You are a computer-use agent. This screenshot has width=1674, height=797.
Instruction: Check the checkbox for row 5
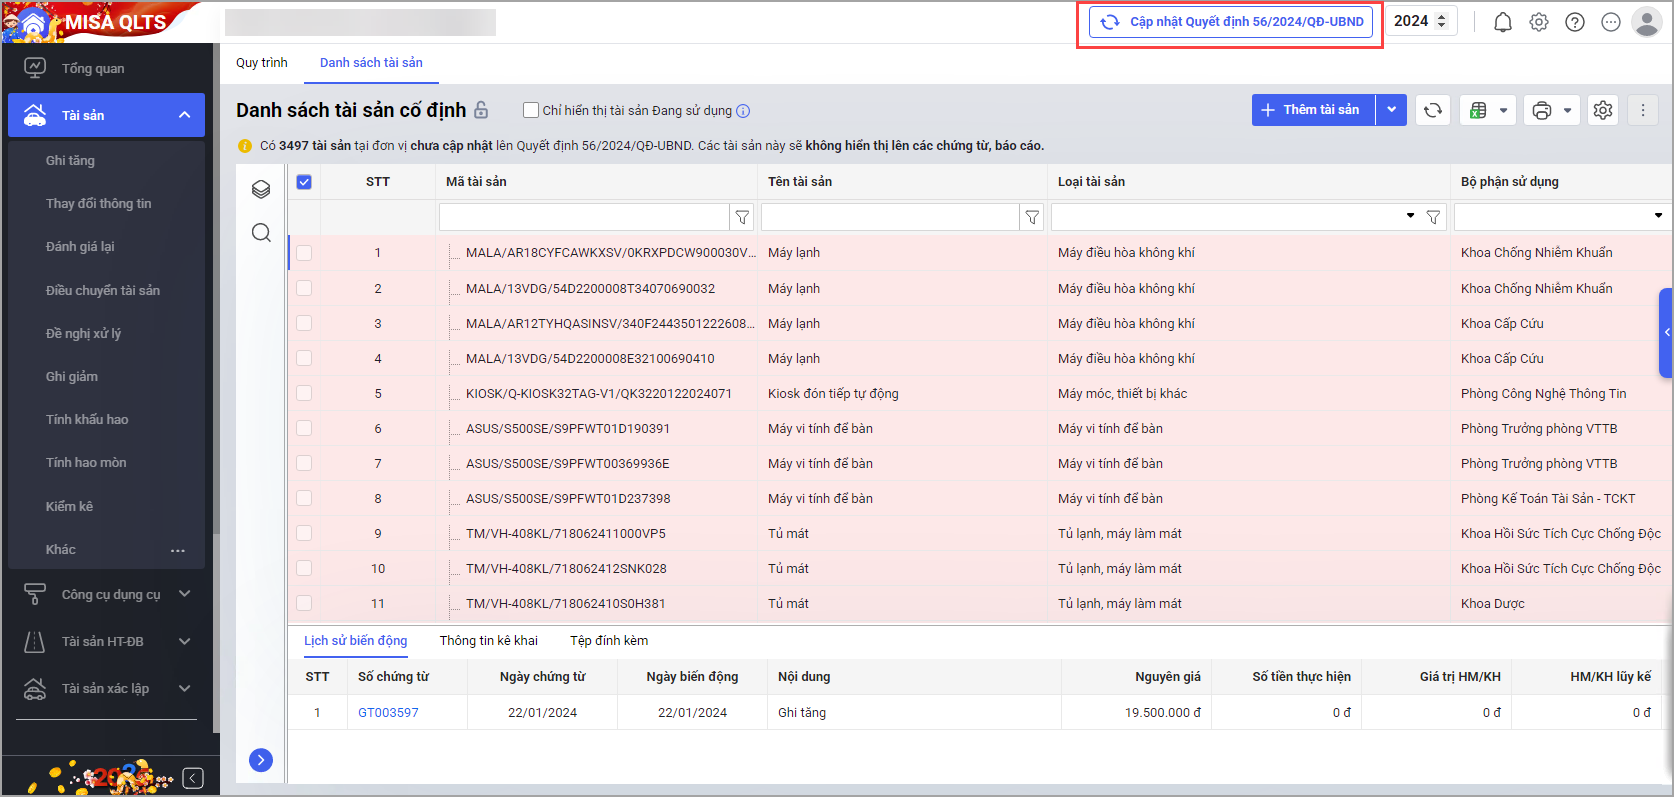304,394
